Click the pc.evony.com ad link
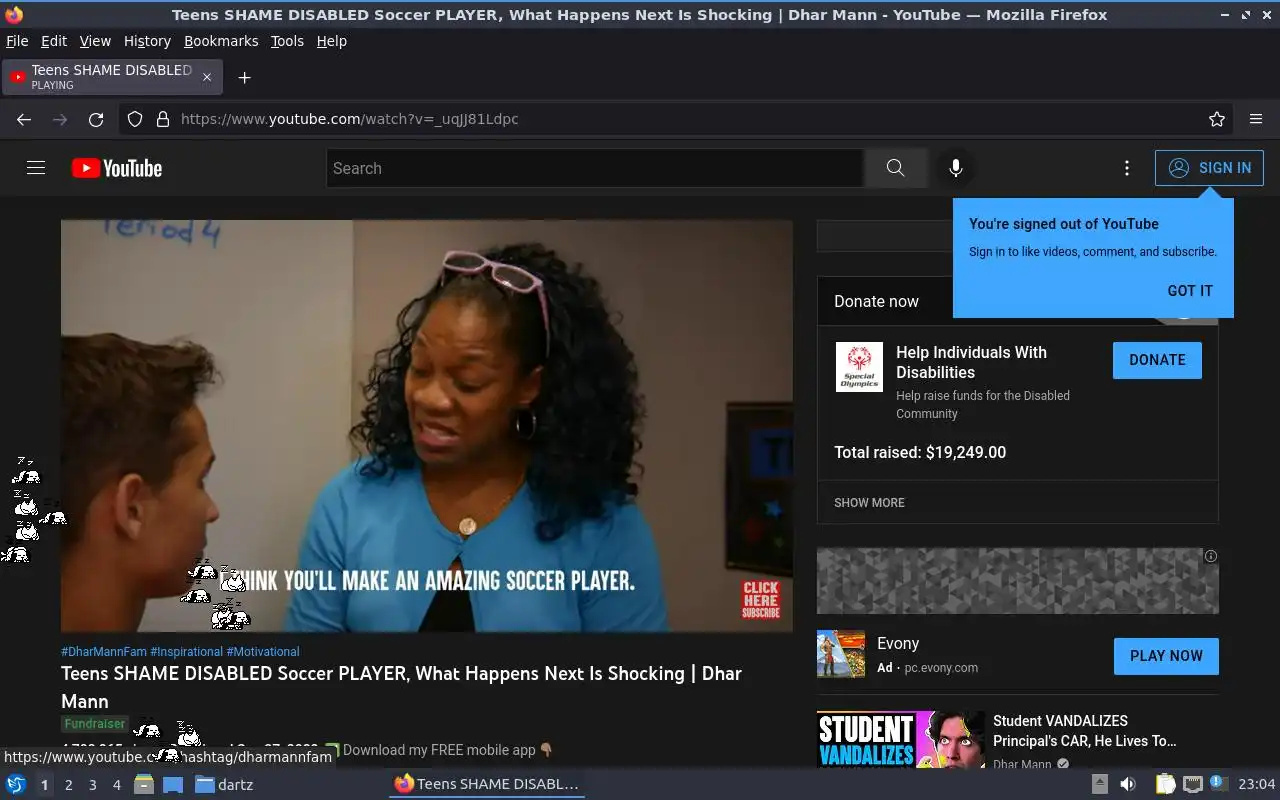The width and height of the screenshot is (1280, 800). pos(941,668)
